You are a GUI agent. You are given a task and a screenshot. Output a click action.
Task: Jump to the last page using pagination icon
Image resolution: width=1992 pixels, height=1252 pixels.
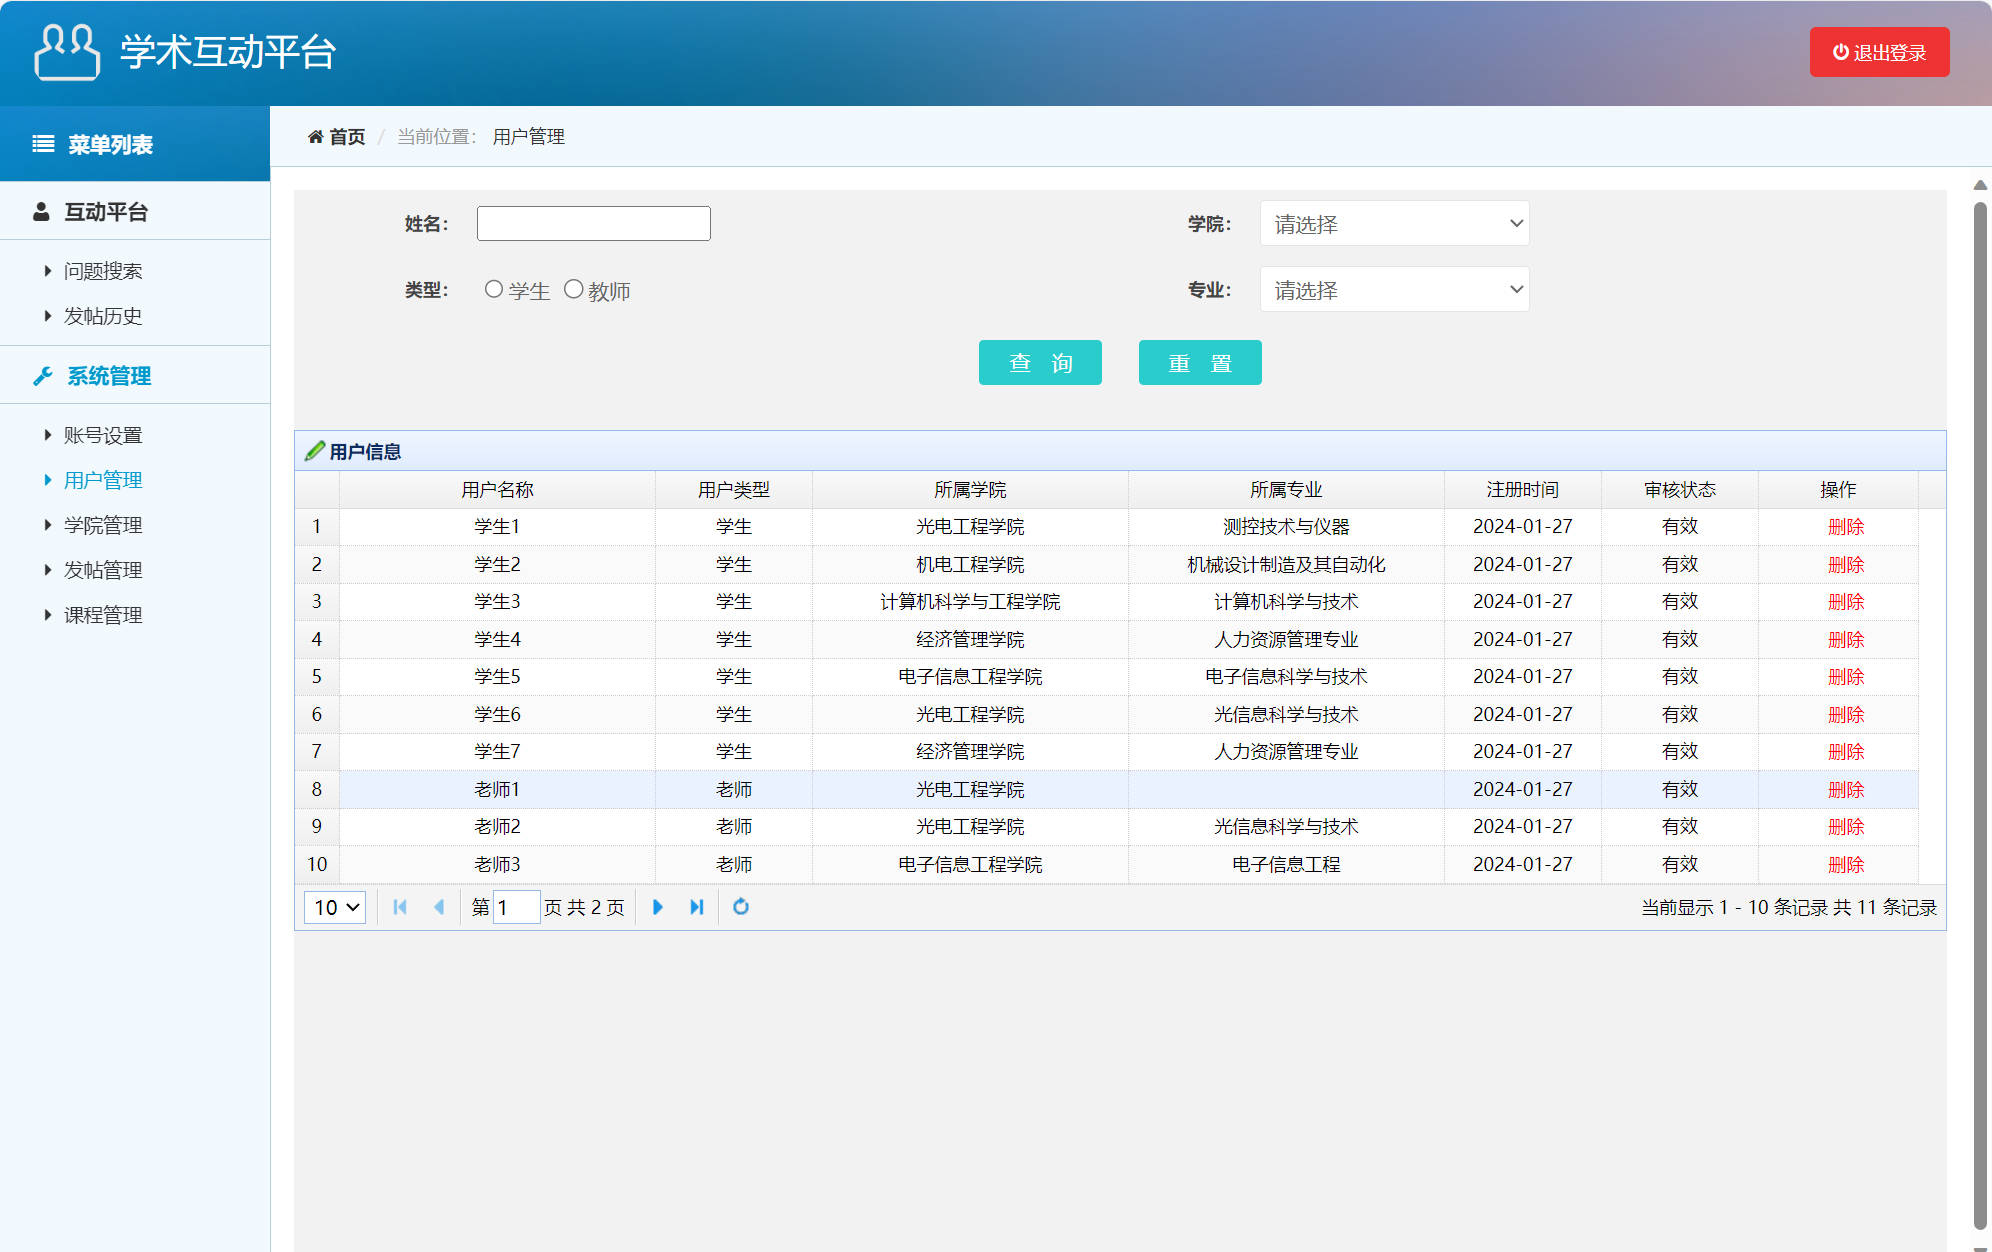click(696, 907)
